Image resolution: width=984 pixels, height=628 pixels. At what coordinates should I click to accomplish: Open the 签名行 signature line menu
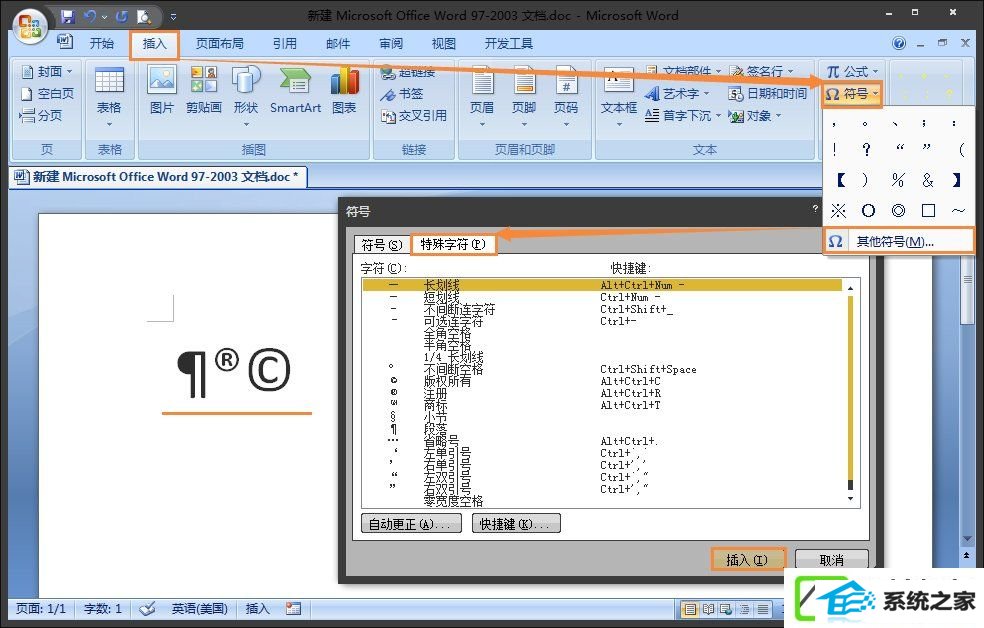point(762,72)
